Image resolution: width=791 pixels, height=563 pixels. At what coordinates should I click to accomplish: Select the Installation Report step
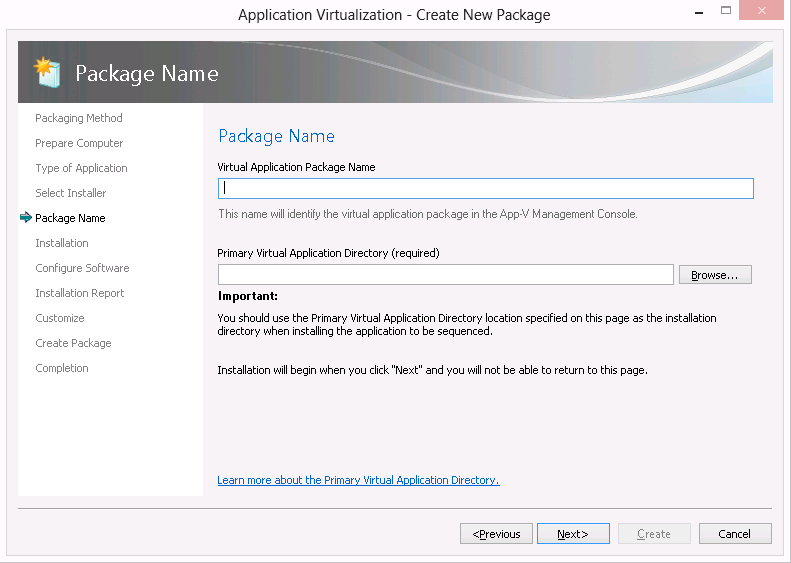(x=80, y=293)
